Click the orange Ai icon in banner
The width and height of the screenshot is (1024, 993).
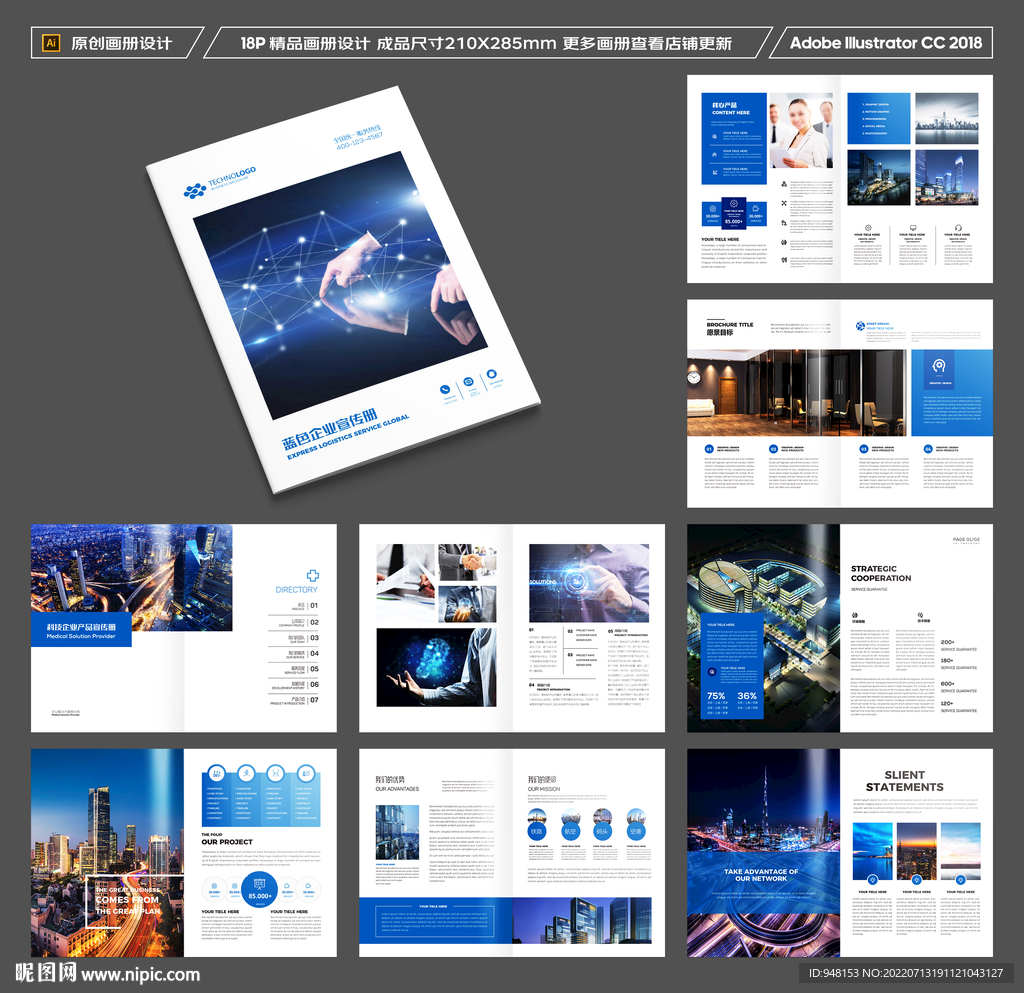pyautogui.click(x=50, y=43)
